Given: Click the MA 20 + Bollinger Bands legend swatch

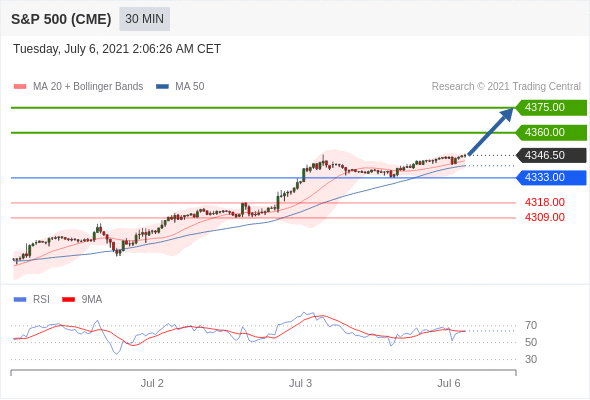Looking at the screenshot, I should [x=20, y=87].
